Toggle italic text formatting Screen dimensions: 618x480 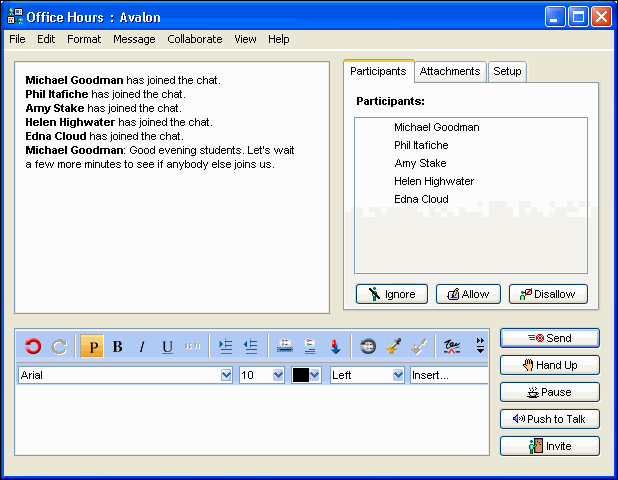tap(142, 347)
